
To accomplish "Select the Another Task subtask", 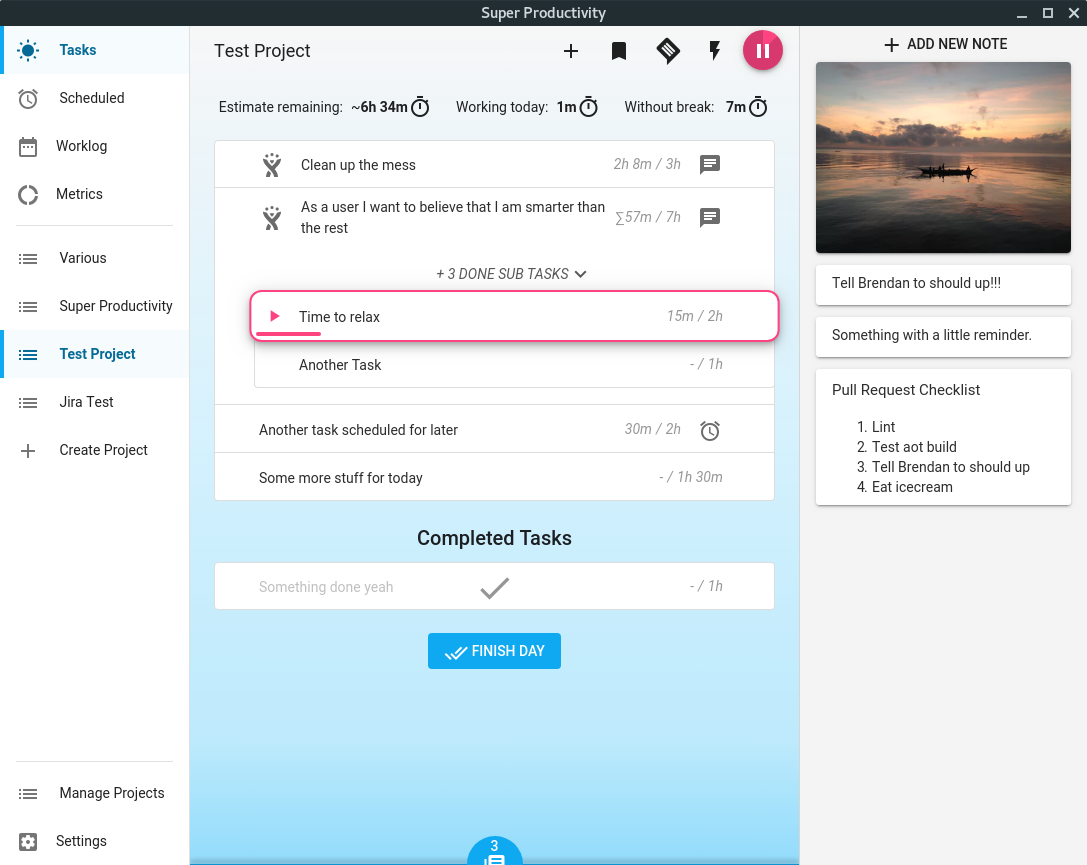I will [514, 365].
